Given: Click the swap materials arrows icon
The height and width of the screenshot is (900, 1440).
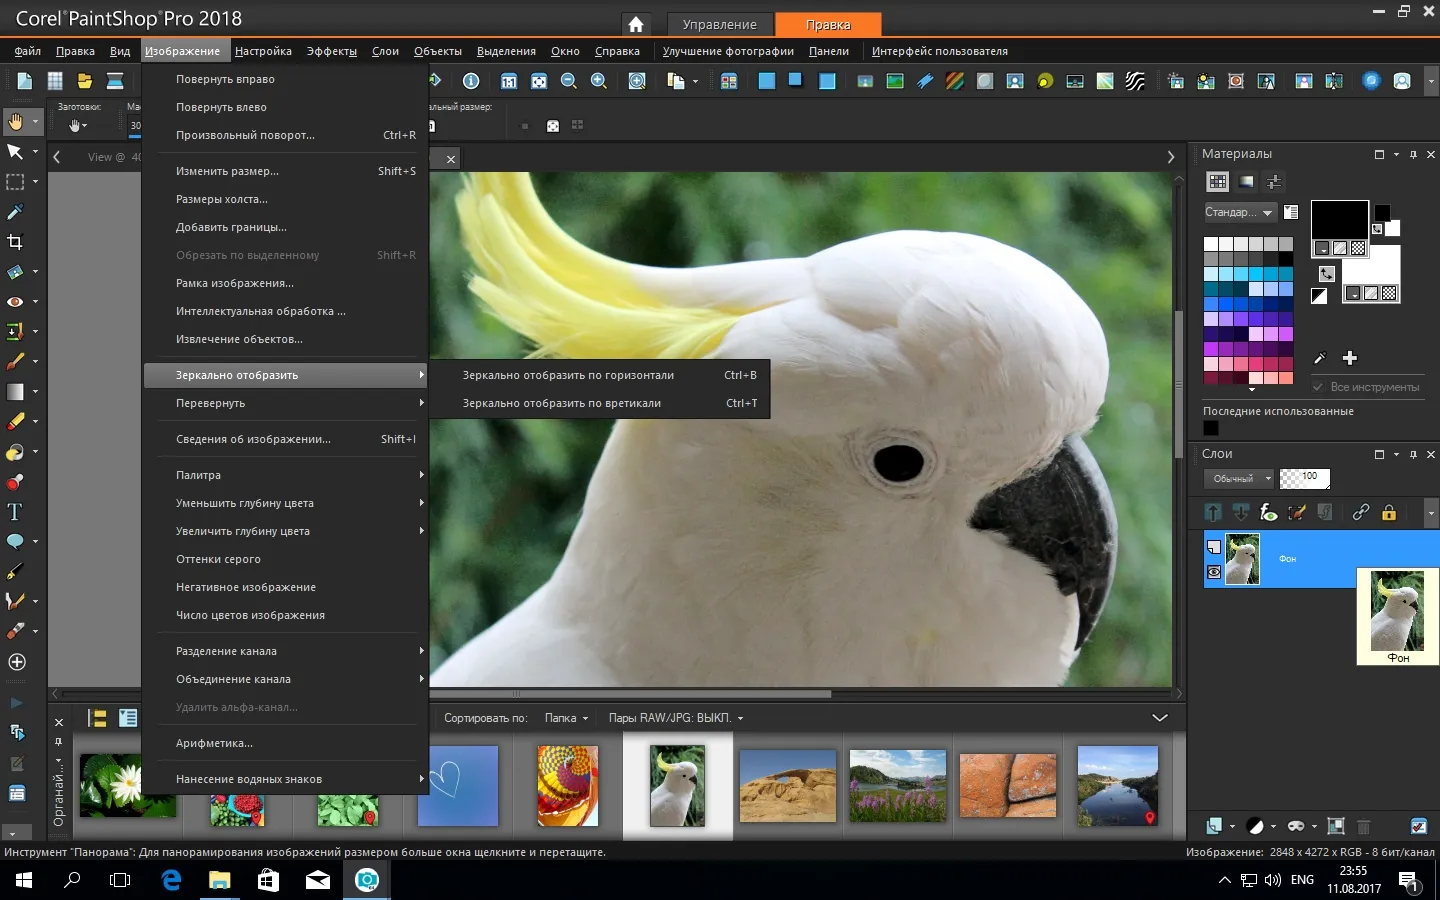Looking at the screenshot, I should click(x=1327, y=273).
